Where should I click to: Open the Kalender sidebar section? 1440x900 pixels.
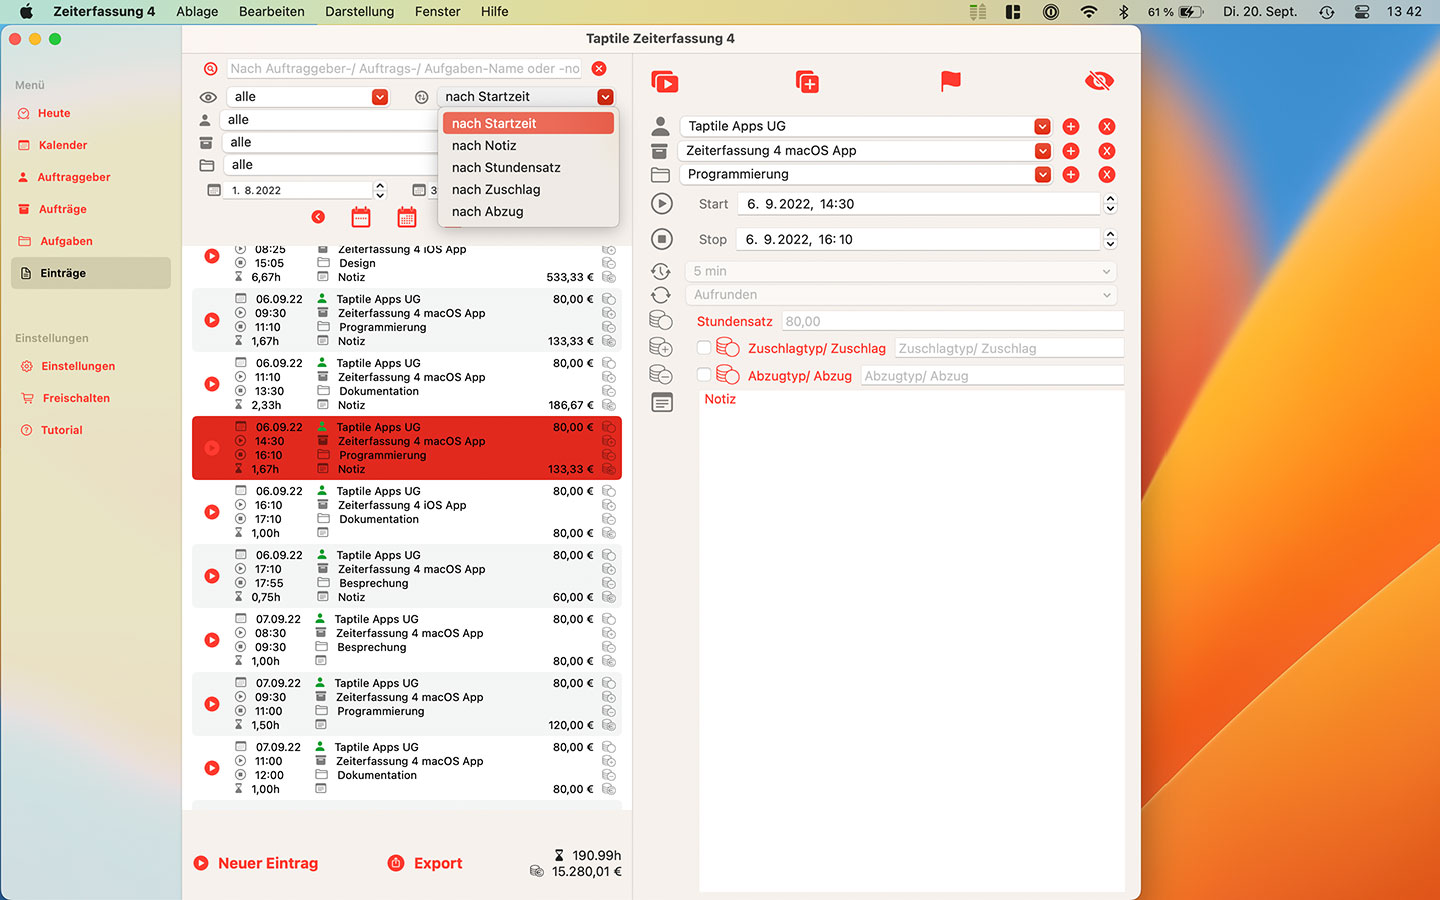coord(62,146)
